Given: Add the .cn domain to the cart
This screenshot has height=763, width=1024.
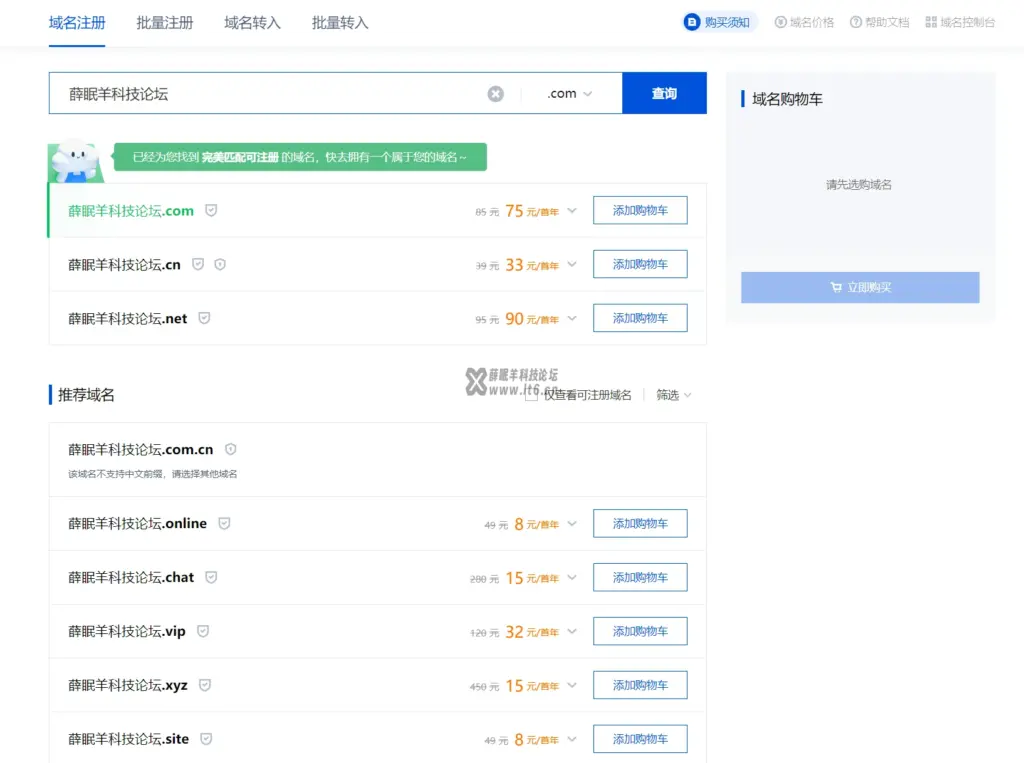Looking at the screenshot, I should click(x=640, y=264).
